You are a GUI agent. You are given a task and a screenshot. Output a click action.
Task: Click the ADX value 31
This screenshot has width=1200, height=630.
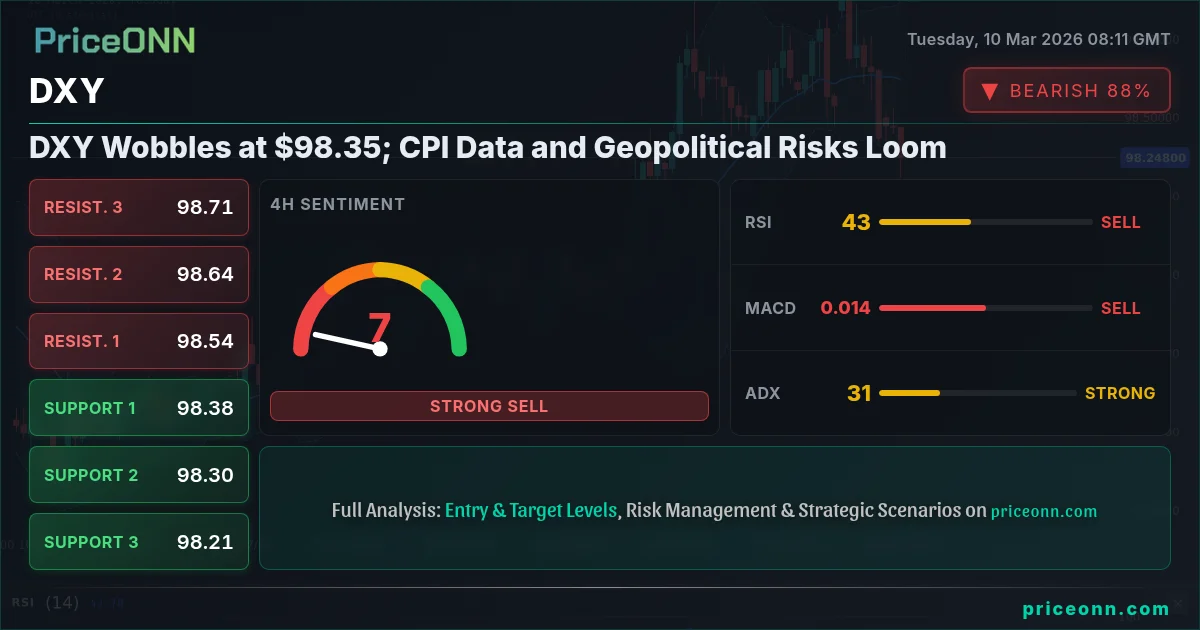tap(859, 393)
